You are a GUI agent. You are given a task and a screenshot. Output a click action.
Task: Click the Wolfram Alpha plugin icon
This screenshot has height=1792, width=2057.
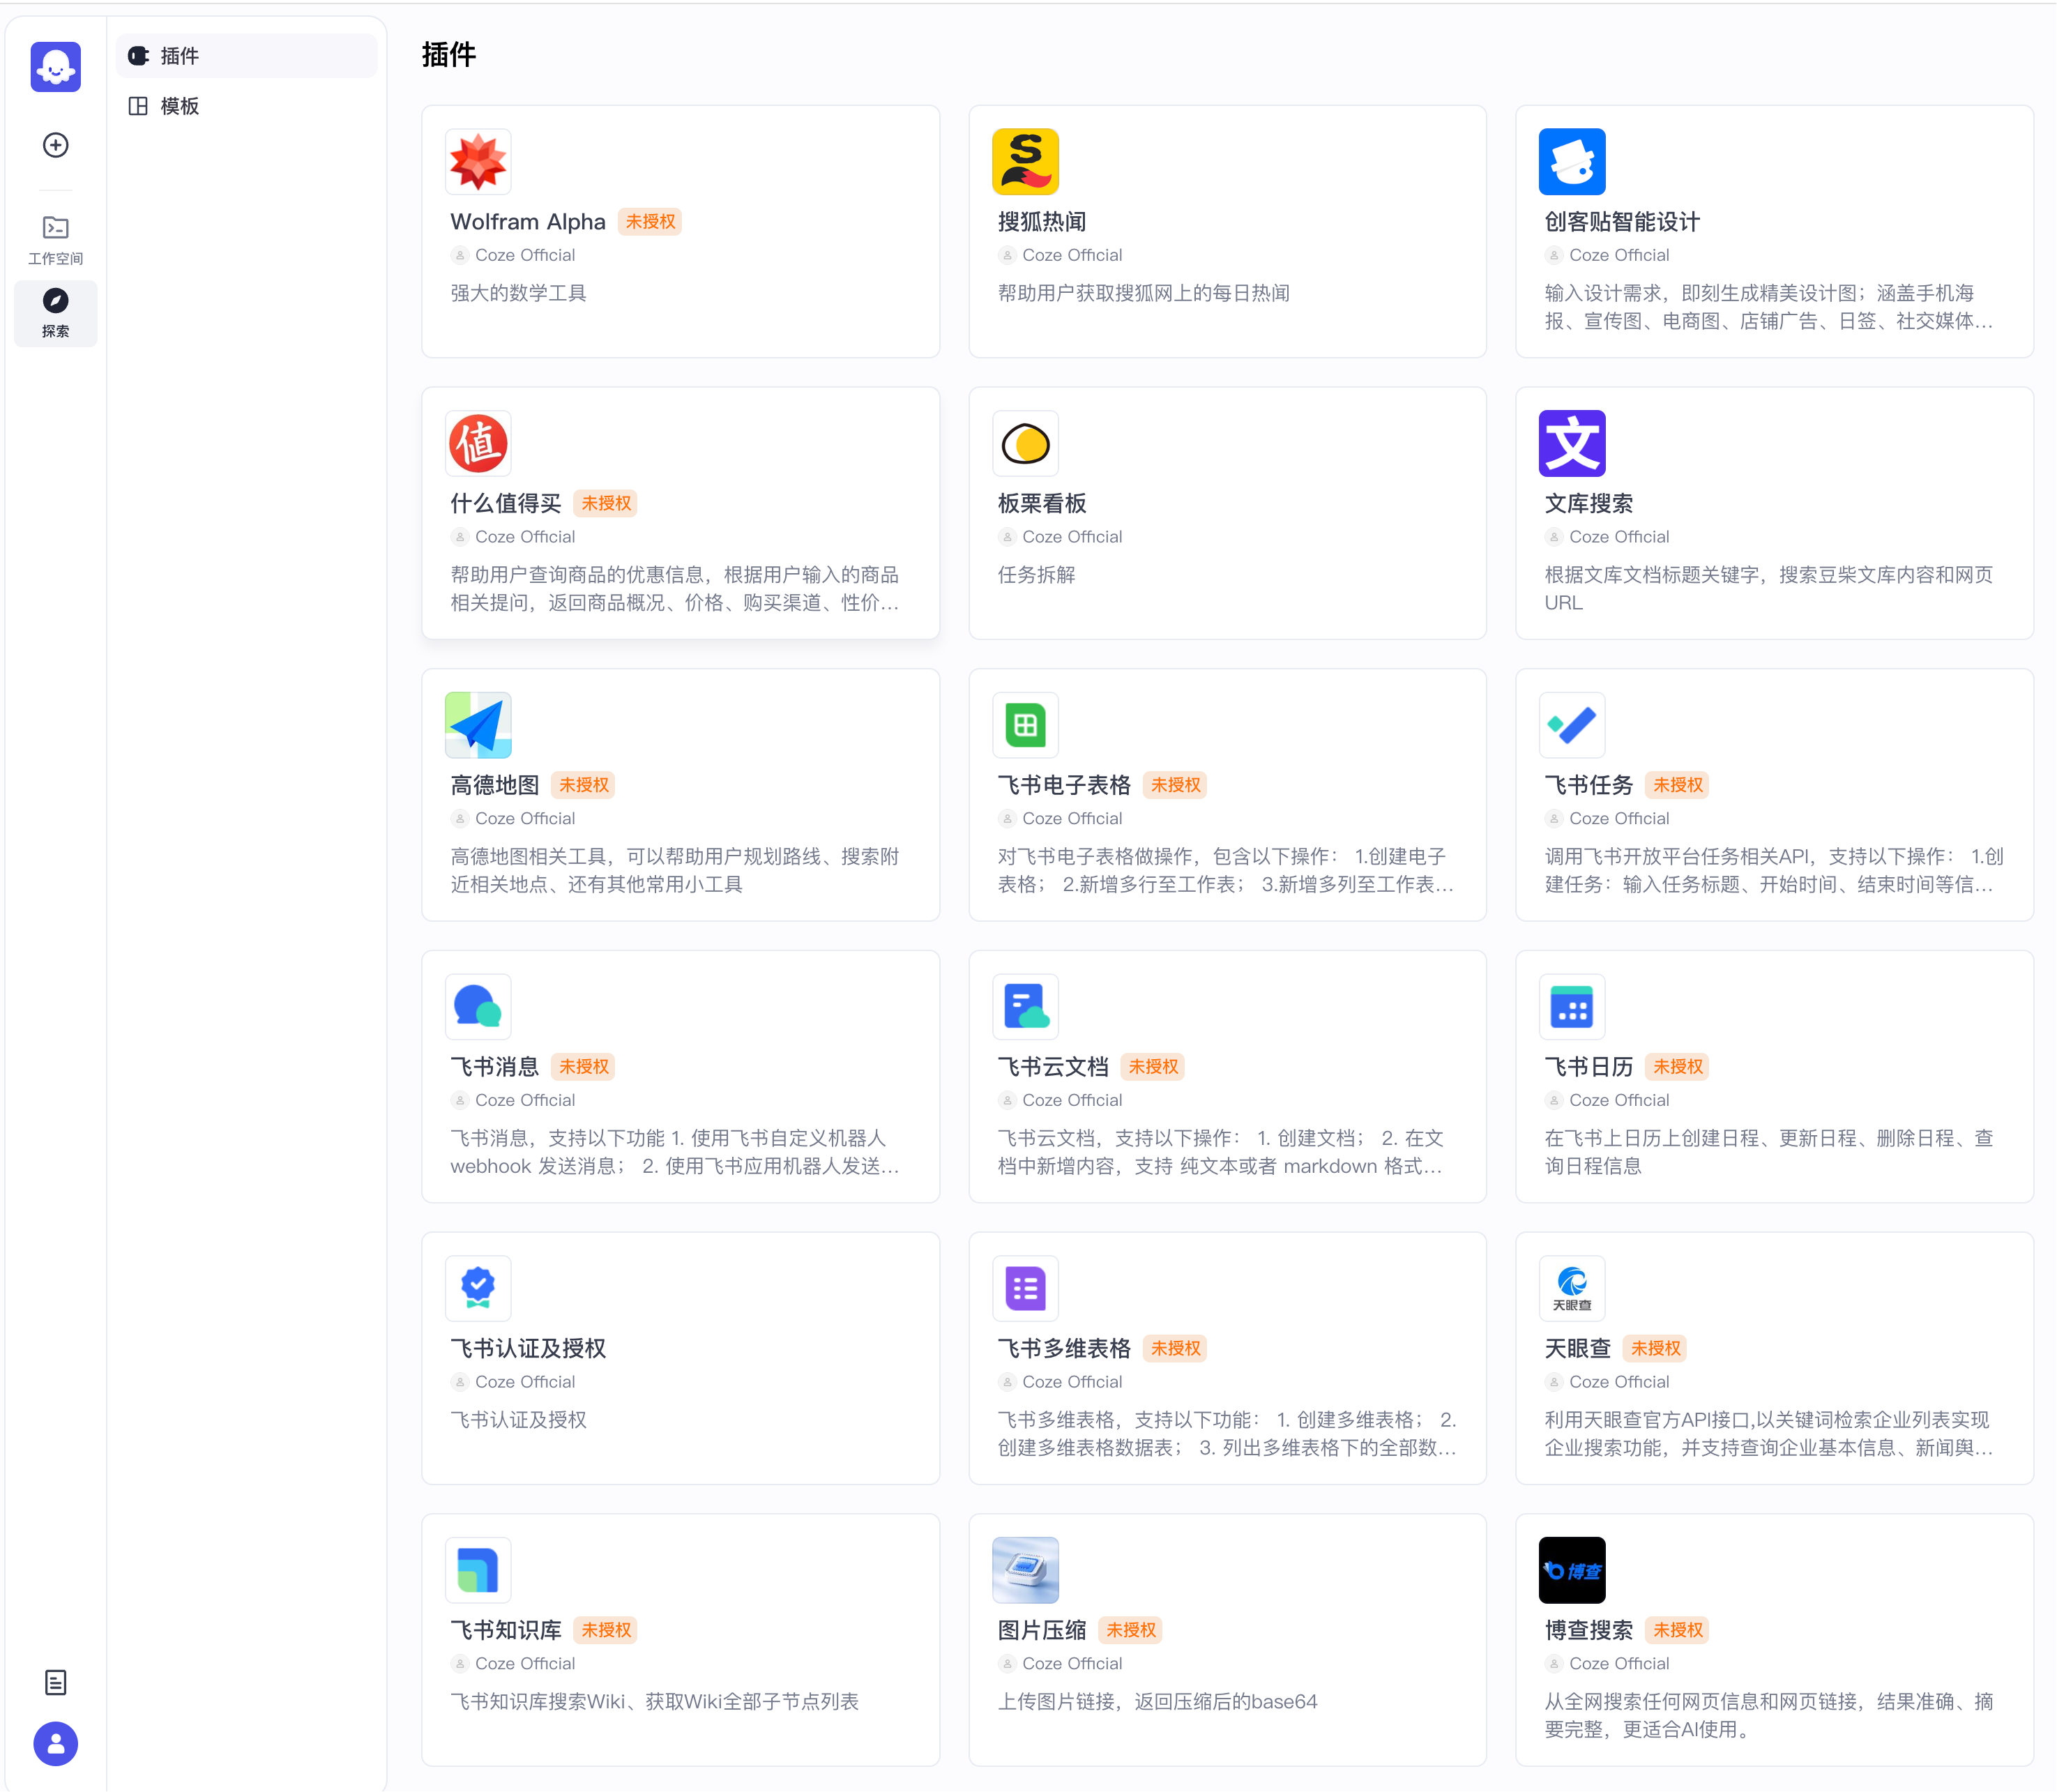[x=478, y=162]
